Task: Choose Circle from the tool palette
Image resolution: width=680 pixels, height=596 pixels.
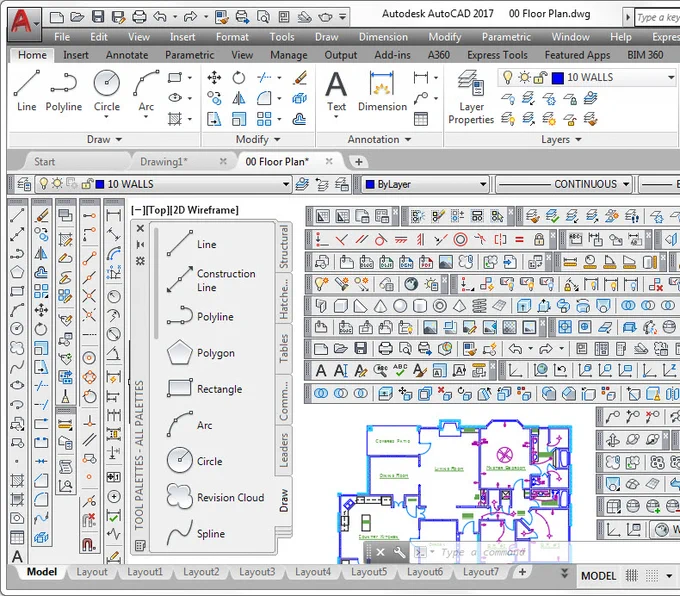Action: coord(195,461)
